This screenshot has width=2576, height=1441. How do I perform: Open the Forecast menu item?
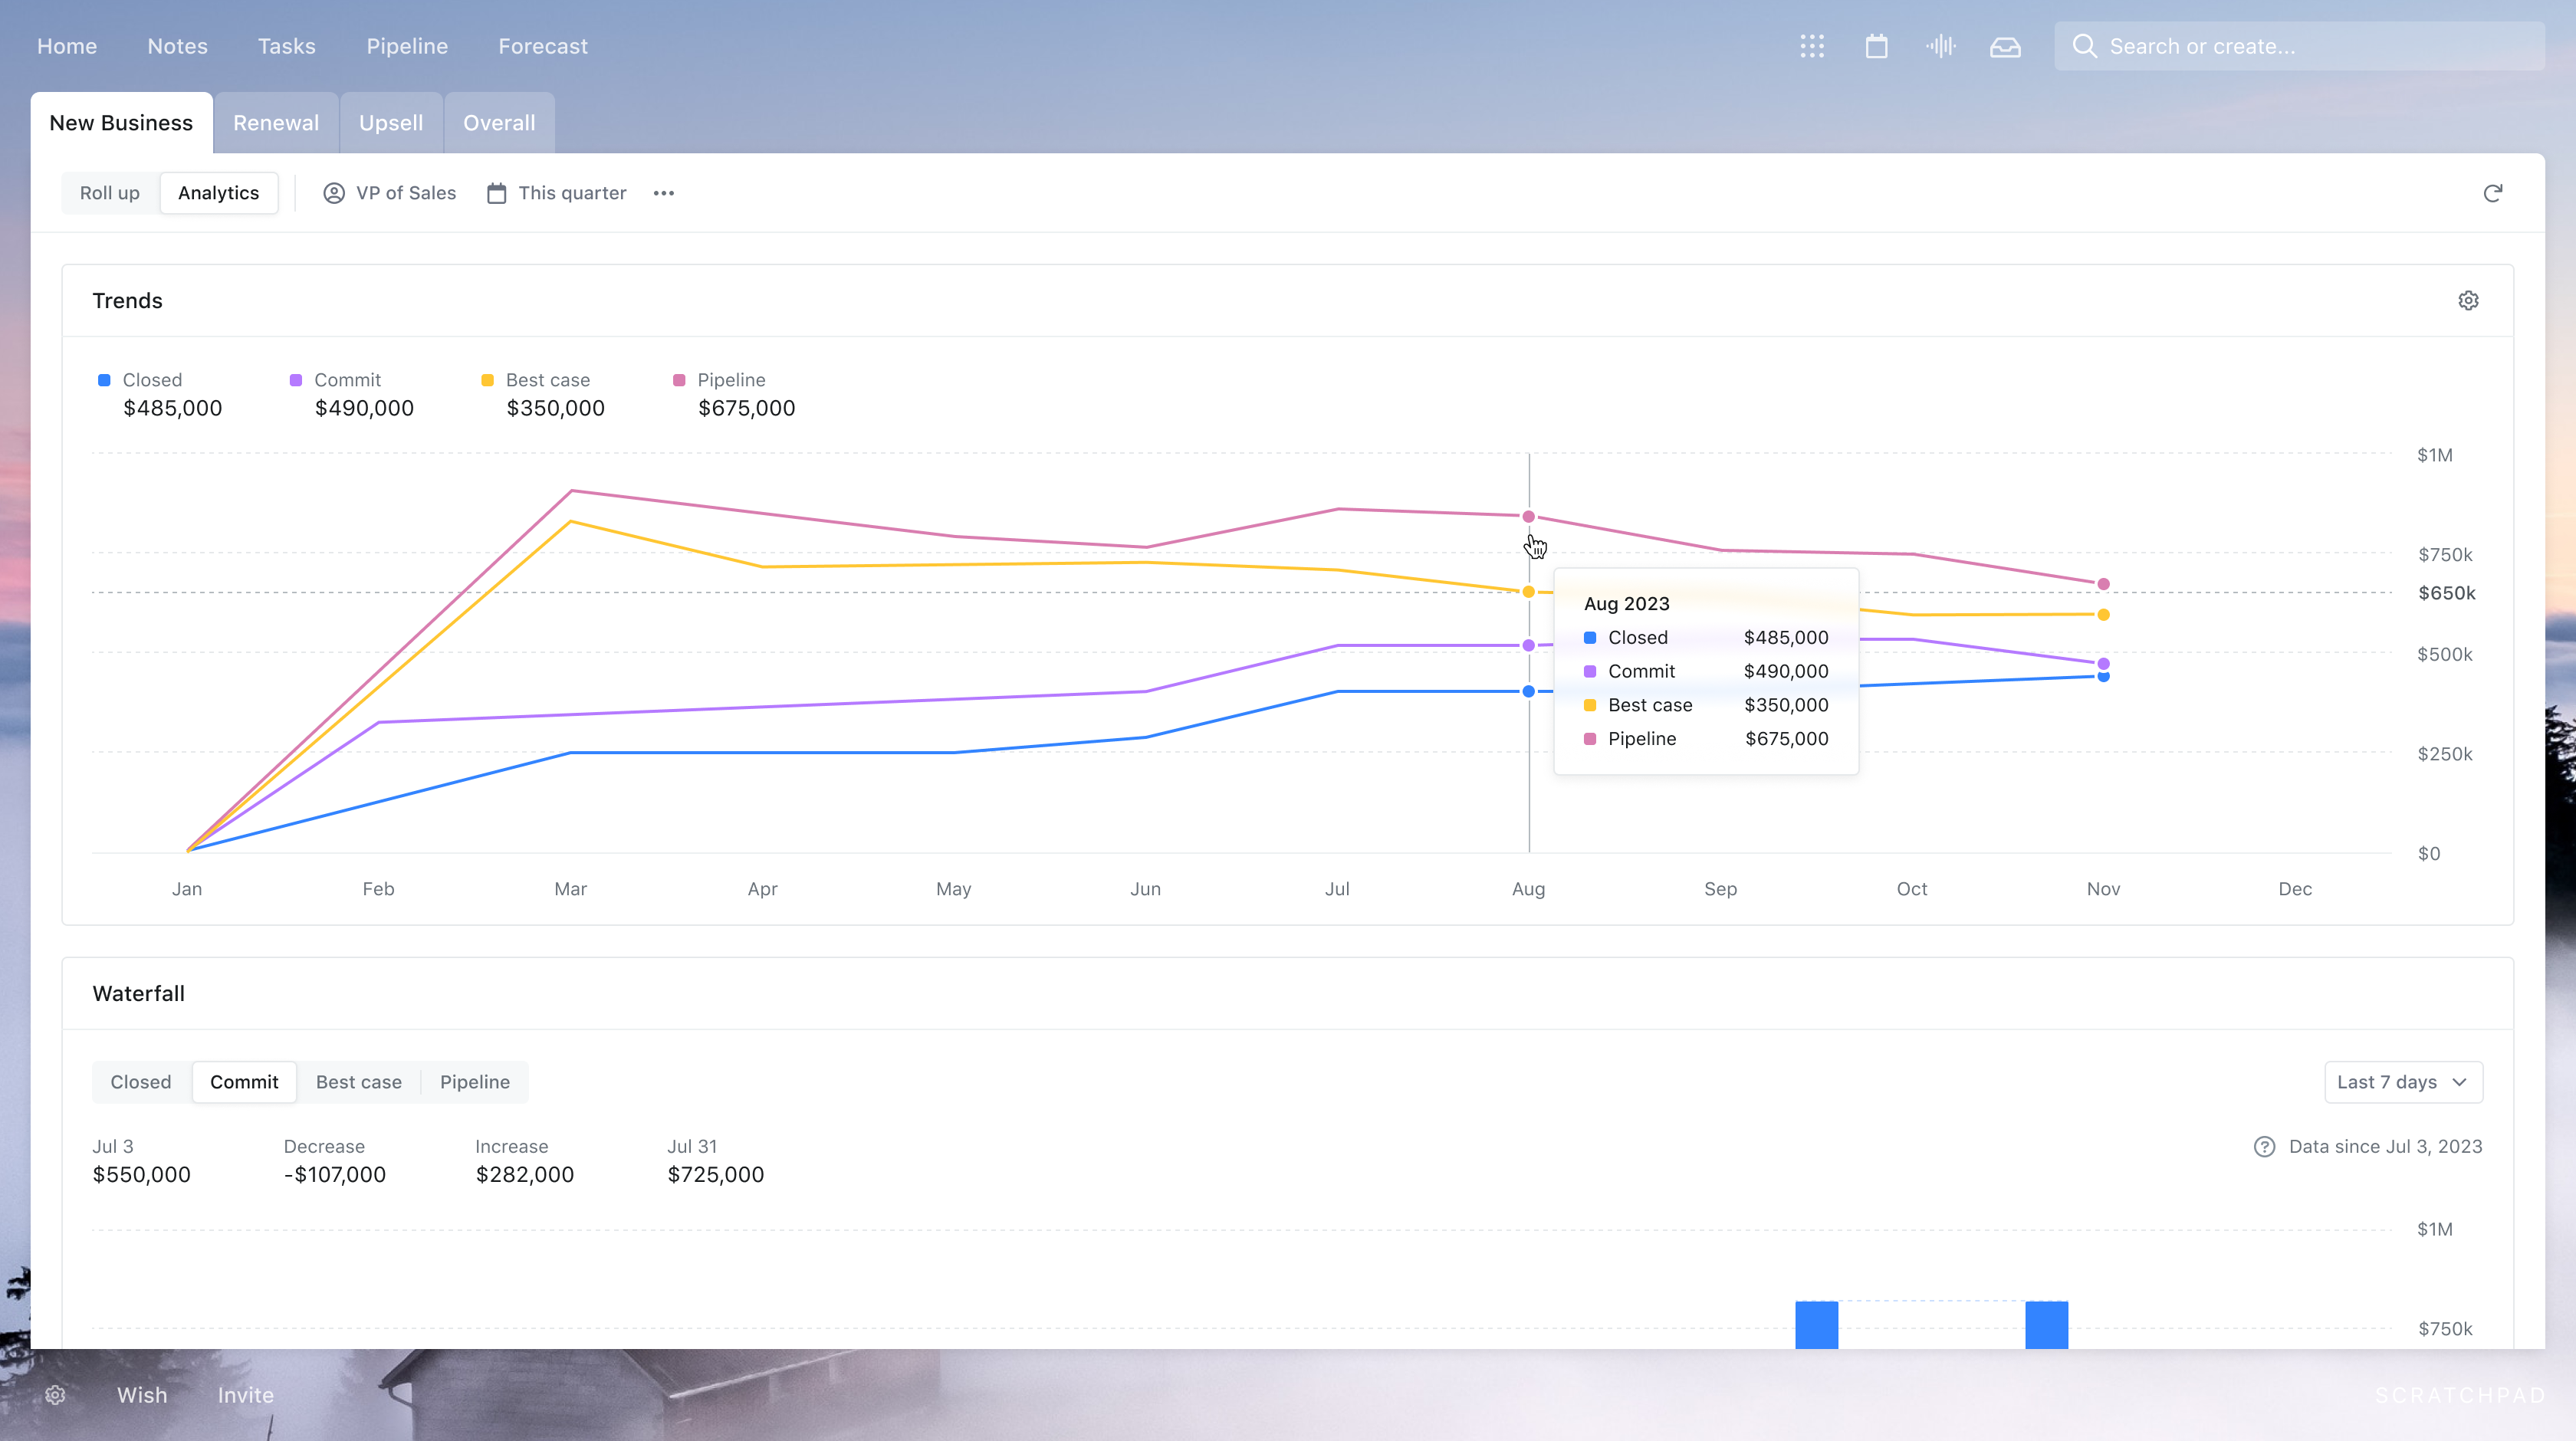point(542,46)
